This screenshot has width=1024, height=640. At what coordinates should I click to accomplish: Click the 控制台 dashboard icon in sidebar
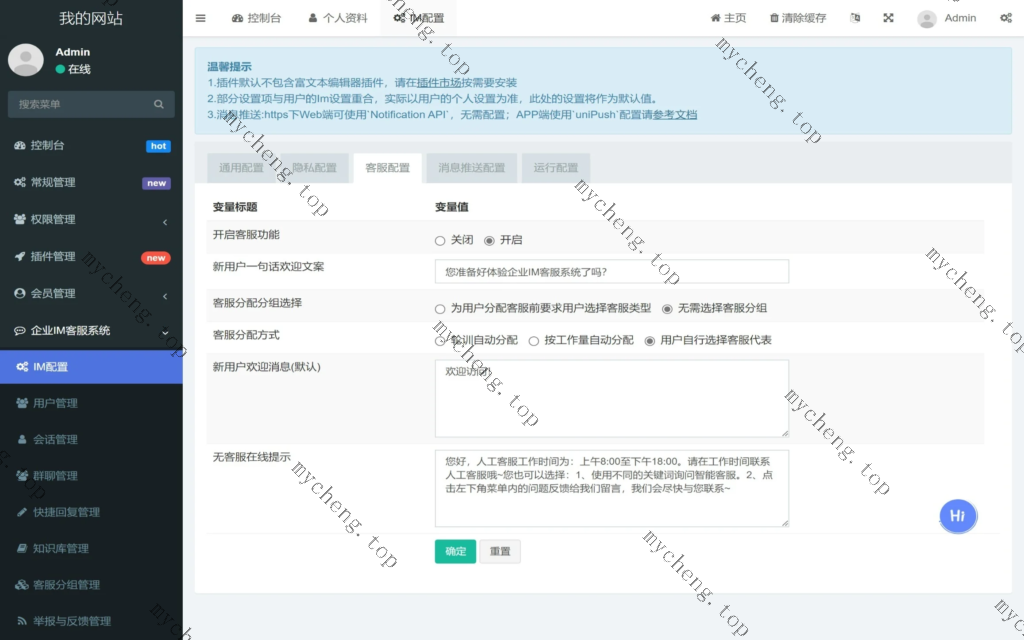tap(20, 146)
